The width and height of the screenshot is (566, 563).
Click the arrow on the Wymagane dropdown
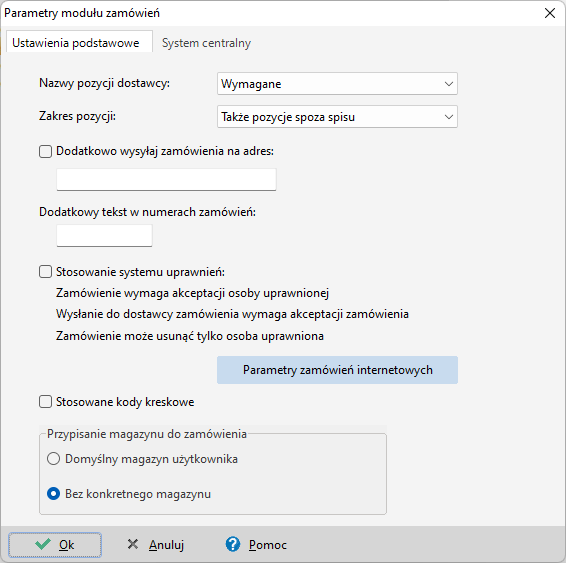(x=449, y=84)
